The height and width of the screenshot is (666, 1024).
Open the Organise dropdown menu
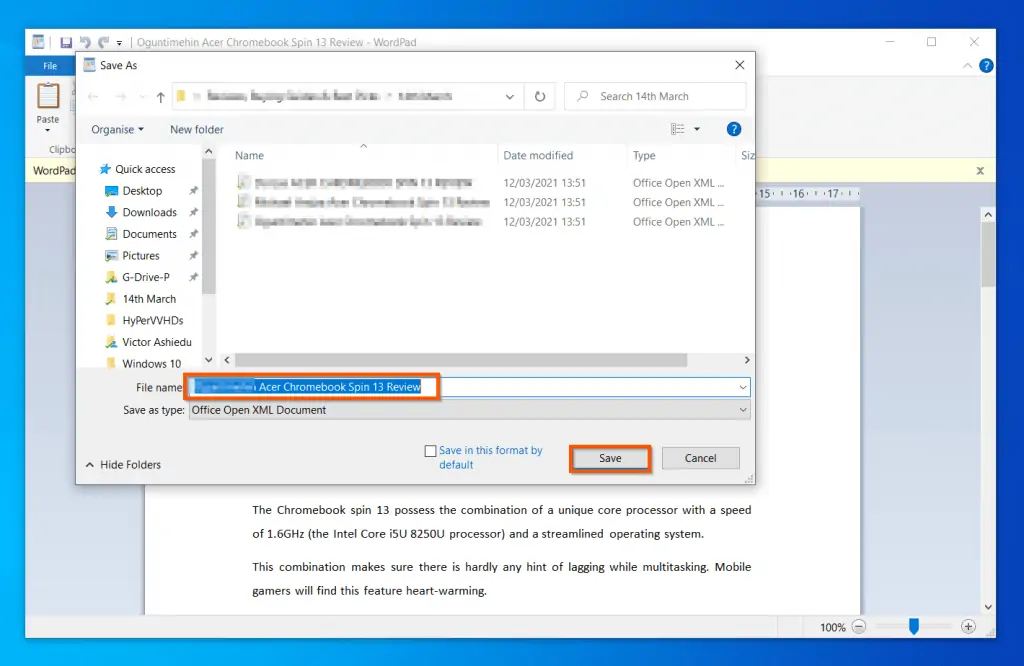(117, 129)
